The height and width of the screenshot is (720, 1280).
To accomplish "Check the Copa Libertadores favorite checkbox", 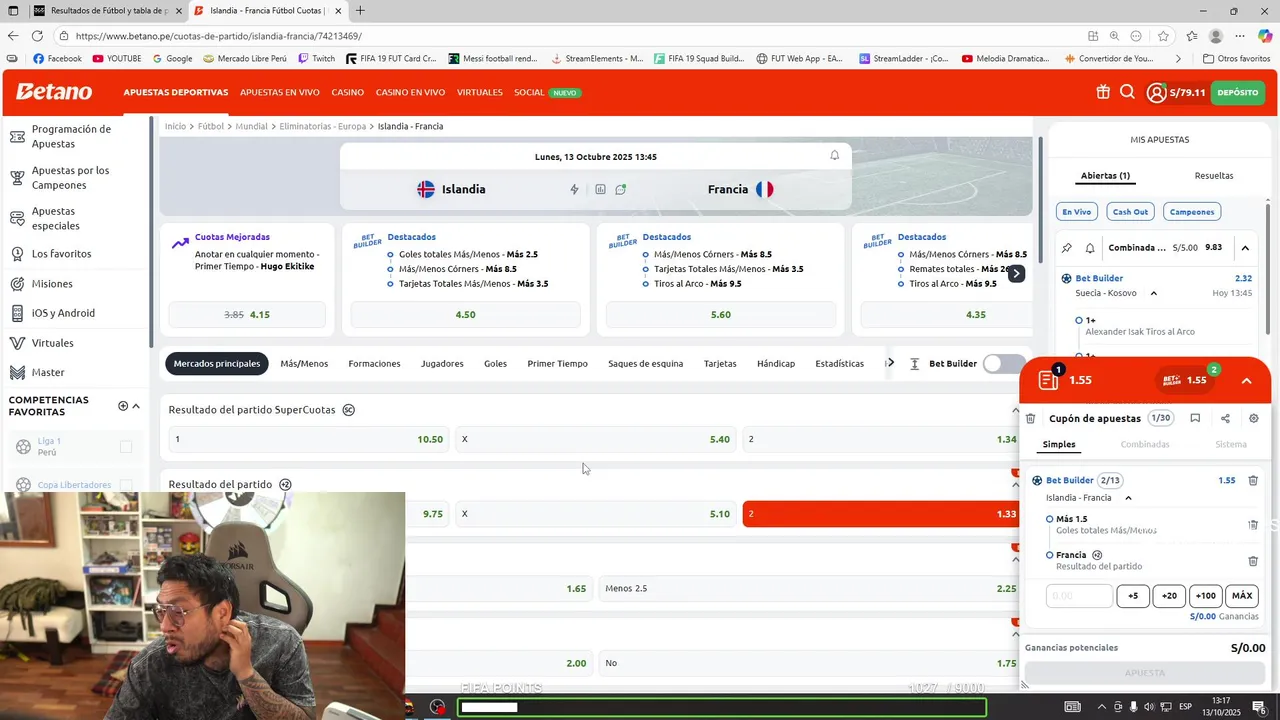I will point(126,486).
